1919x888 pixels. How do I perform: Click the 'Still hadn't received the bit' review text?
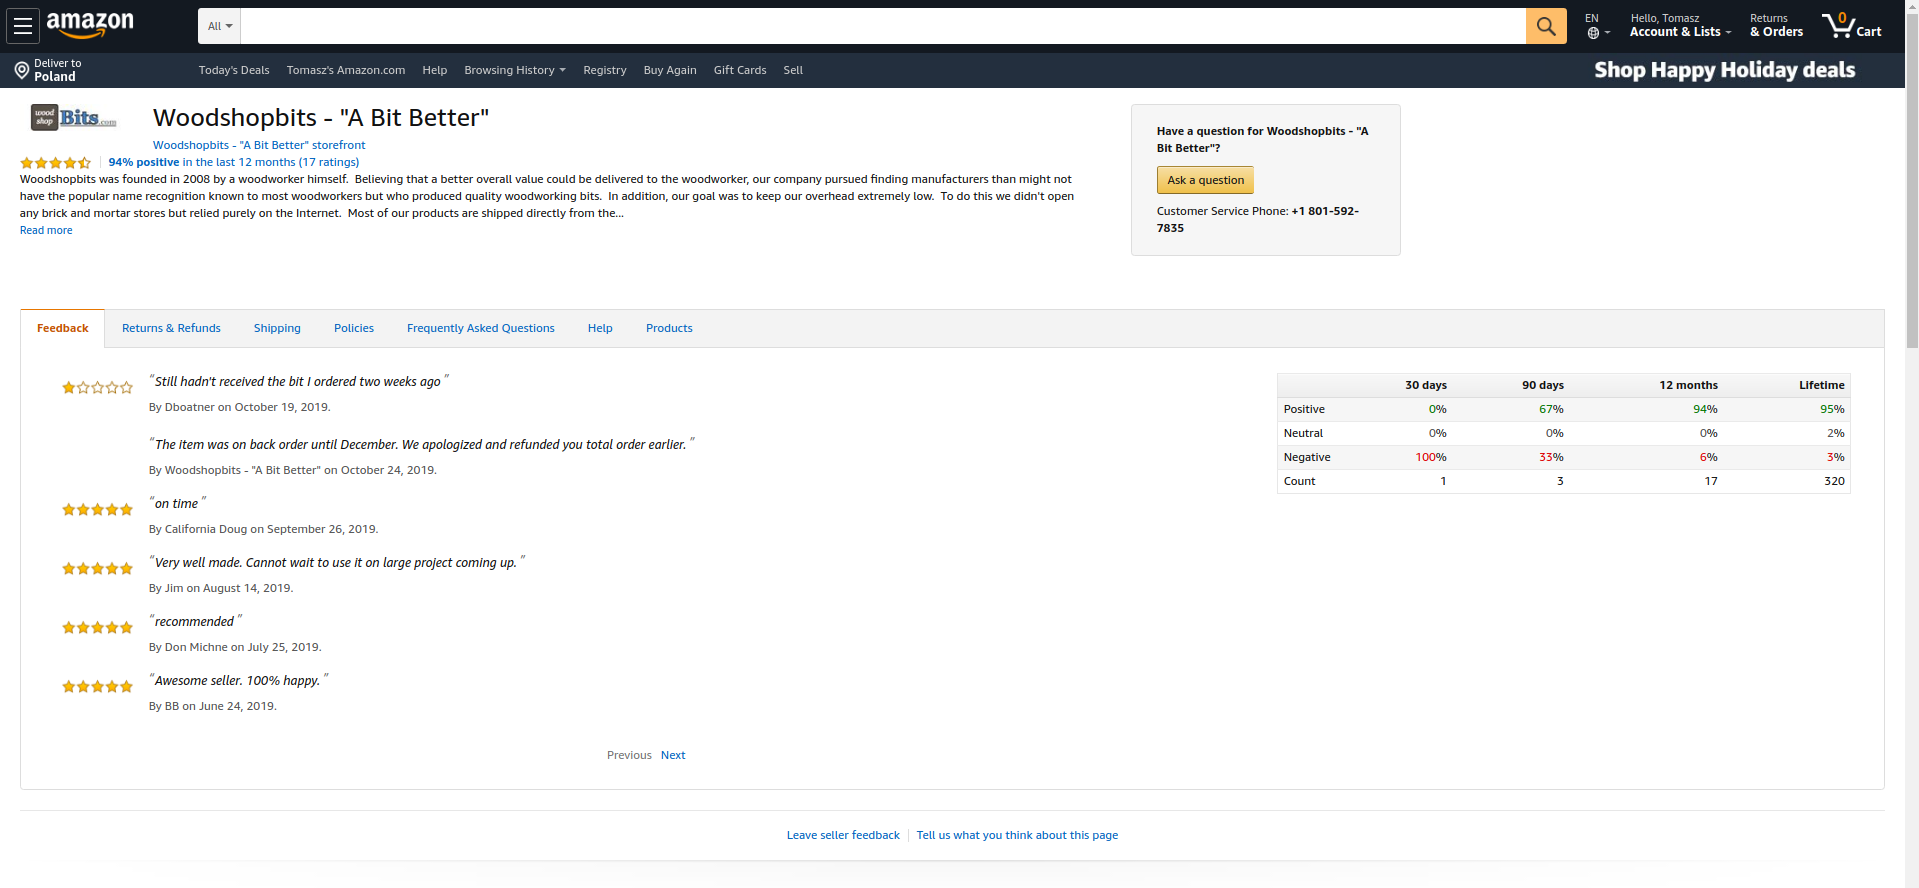(x=298, y=381)
